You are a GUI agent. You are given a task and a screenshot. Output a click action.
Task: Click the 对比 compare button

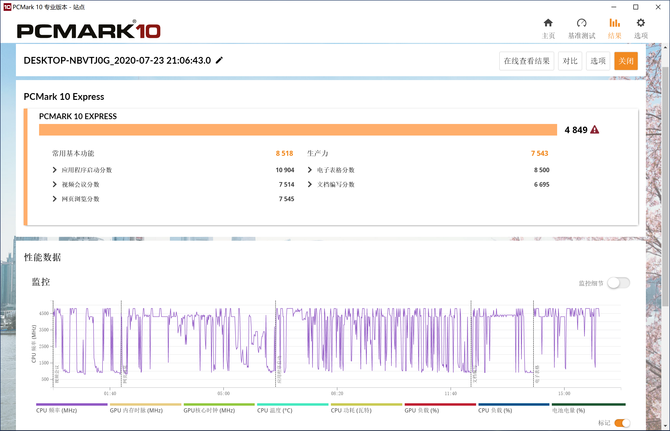coord(570,61)
